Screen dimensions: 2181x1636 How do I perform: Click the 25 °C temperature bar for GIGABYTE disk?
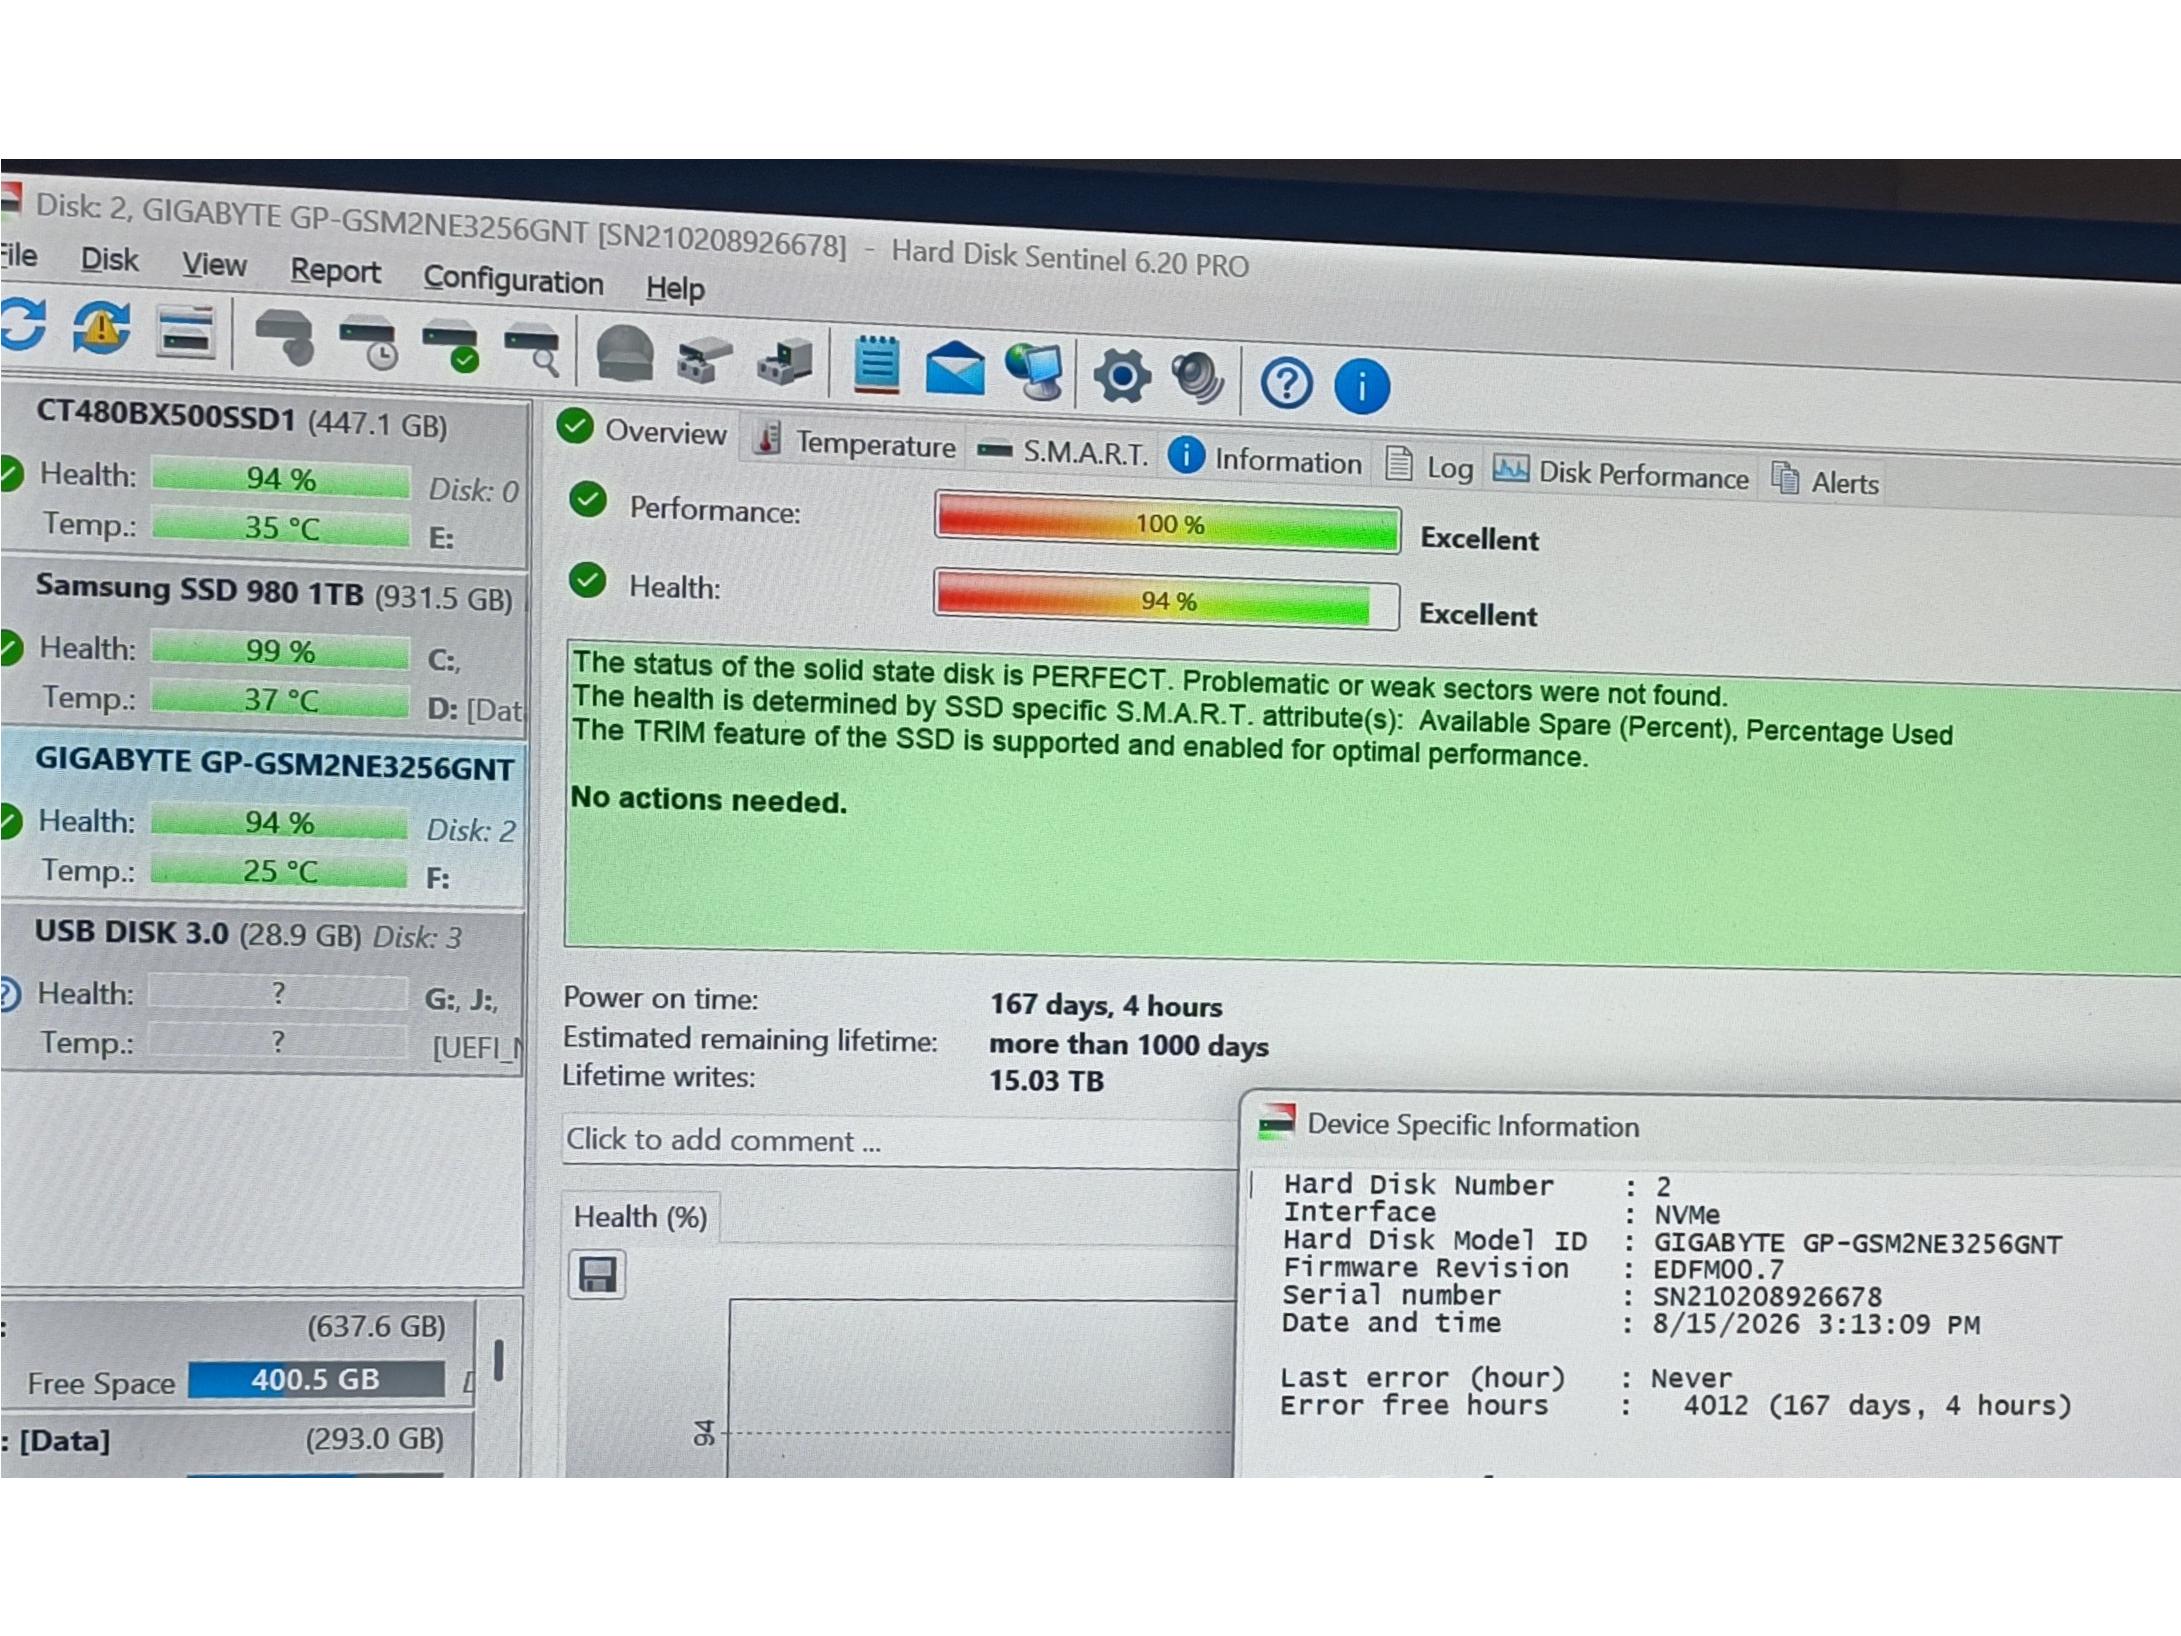279,870
